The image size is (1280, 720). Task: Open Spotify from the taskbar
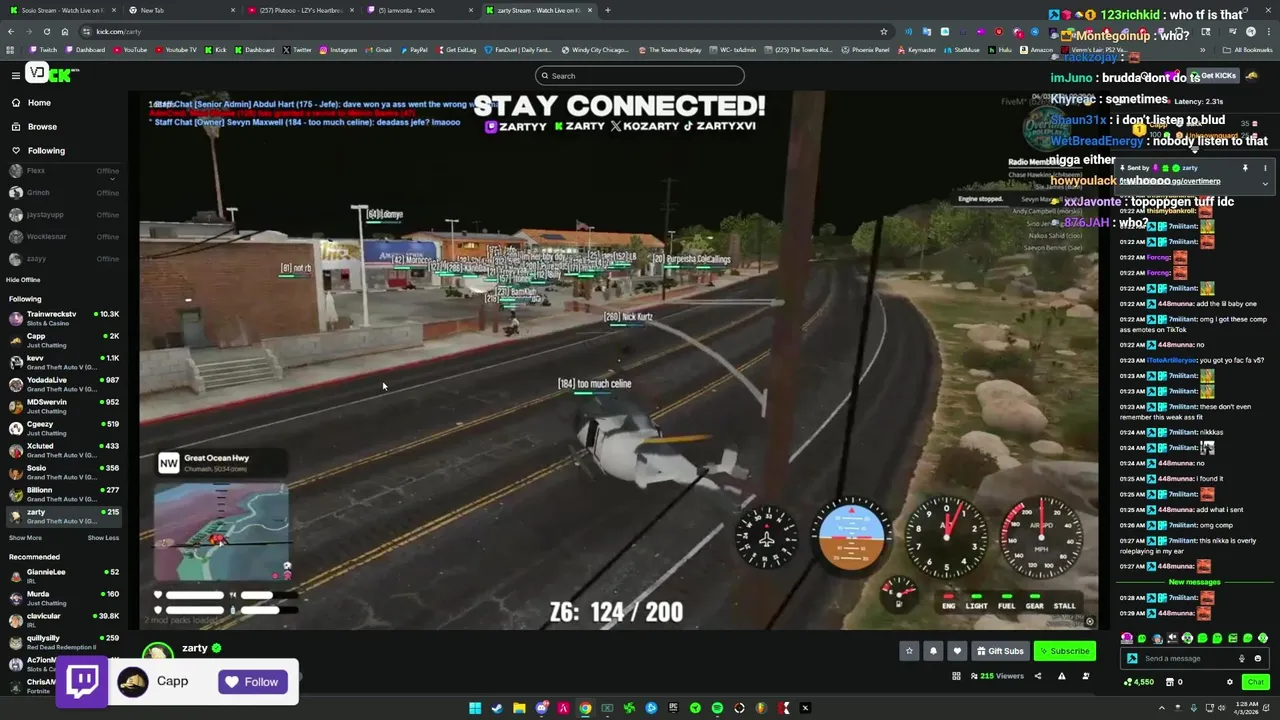click(717, 708)
